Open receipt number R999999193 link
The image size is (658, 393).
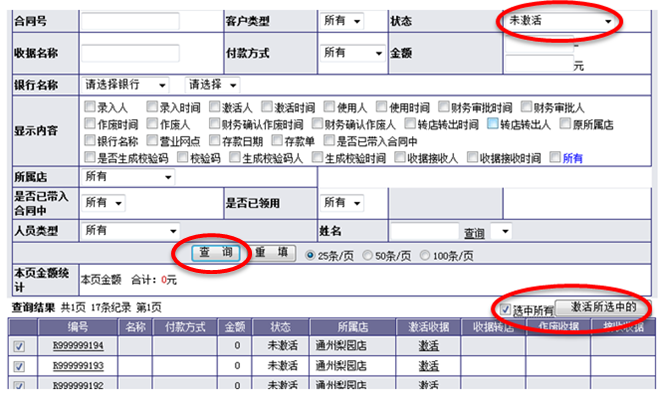pos(78,366)
